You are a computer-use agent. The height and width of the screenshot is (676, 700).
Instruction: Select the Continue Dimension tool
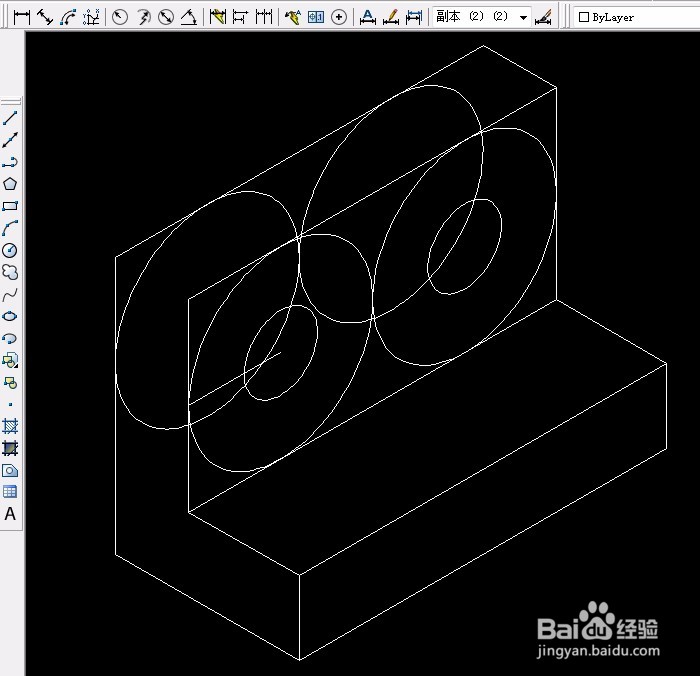coord(264,17)
